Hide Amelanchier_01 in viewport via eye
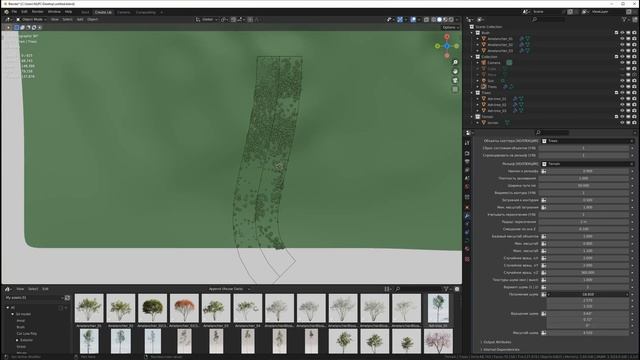Viewport: 640px width, 360px height. click(x=622, y=39)
